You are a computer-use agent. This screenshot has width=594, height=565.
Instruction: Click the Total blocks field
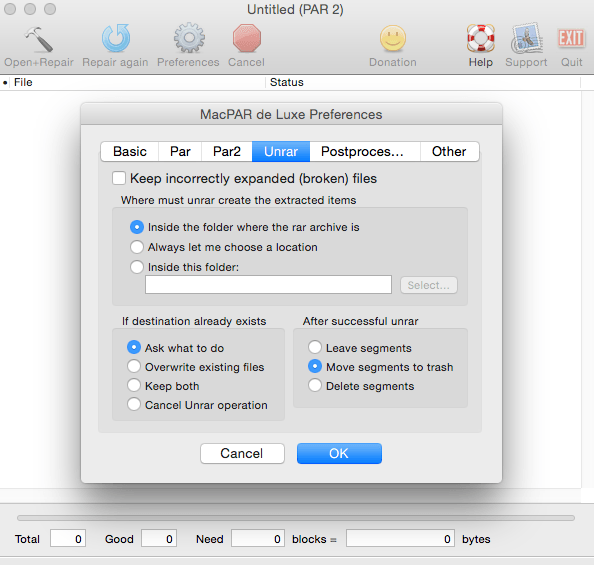pos(68,538)
